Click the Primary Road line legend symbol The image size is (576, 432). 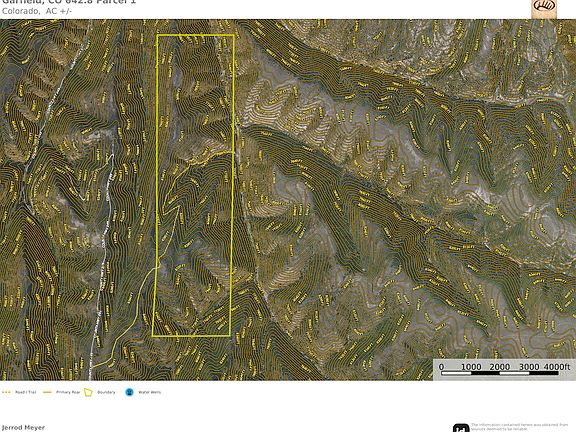pyautogui.click(x=47, y=392)
